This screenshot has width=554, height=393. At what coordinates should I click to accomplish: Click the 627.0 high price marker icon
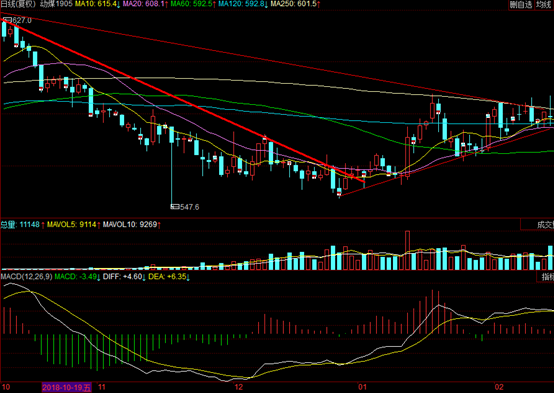[7, 20]
